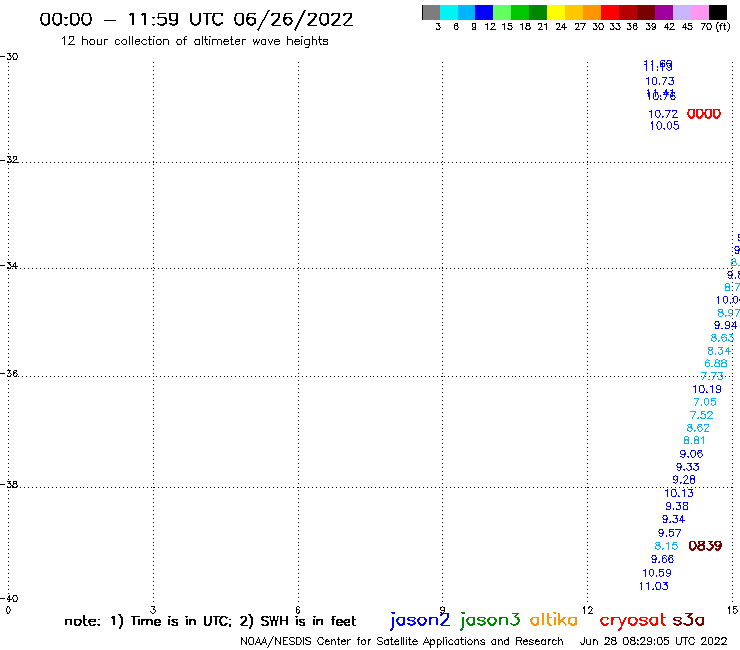This screenshot has height=650, width=740.
Task: Click the black swatch at the scale end
Action: [x=718, y=12]
